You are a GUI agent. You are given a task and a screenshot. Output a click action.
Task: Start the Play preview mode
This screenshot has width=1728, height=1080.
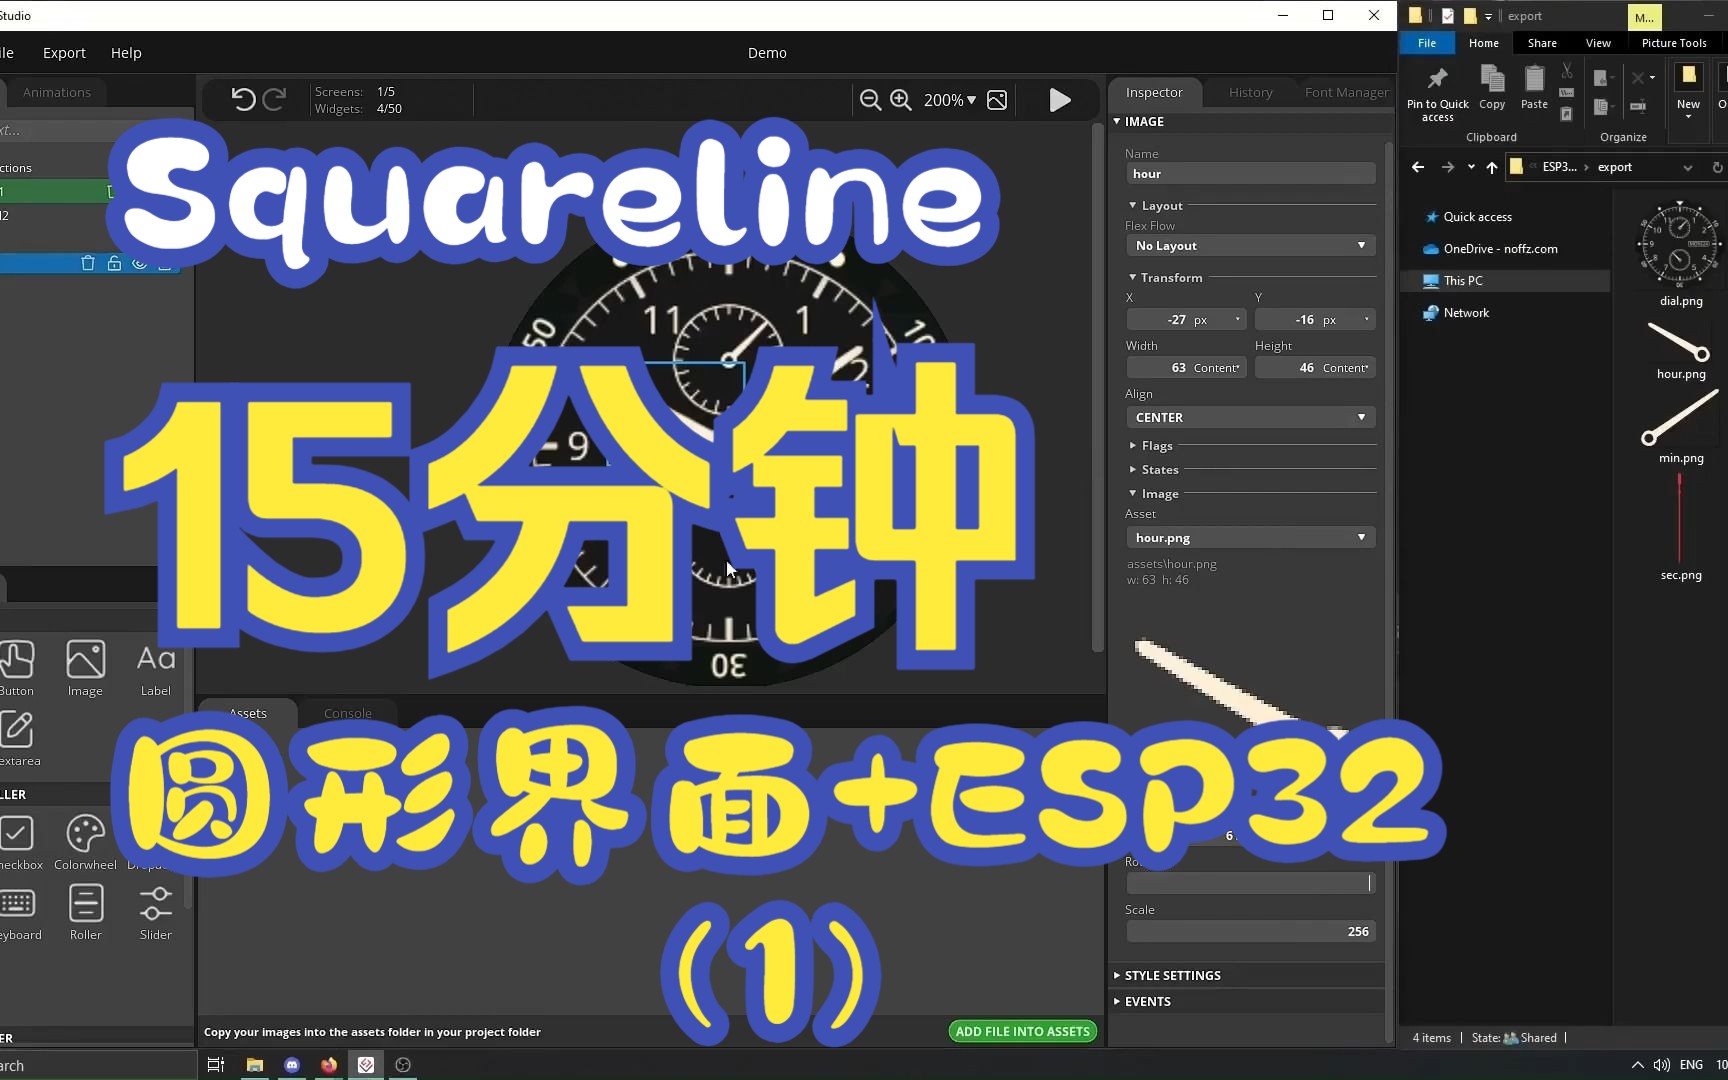tap(1060, 100)
